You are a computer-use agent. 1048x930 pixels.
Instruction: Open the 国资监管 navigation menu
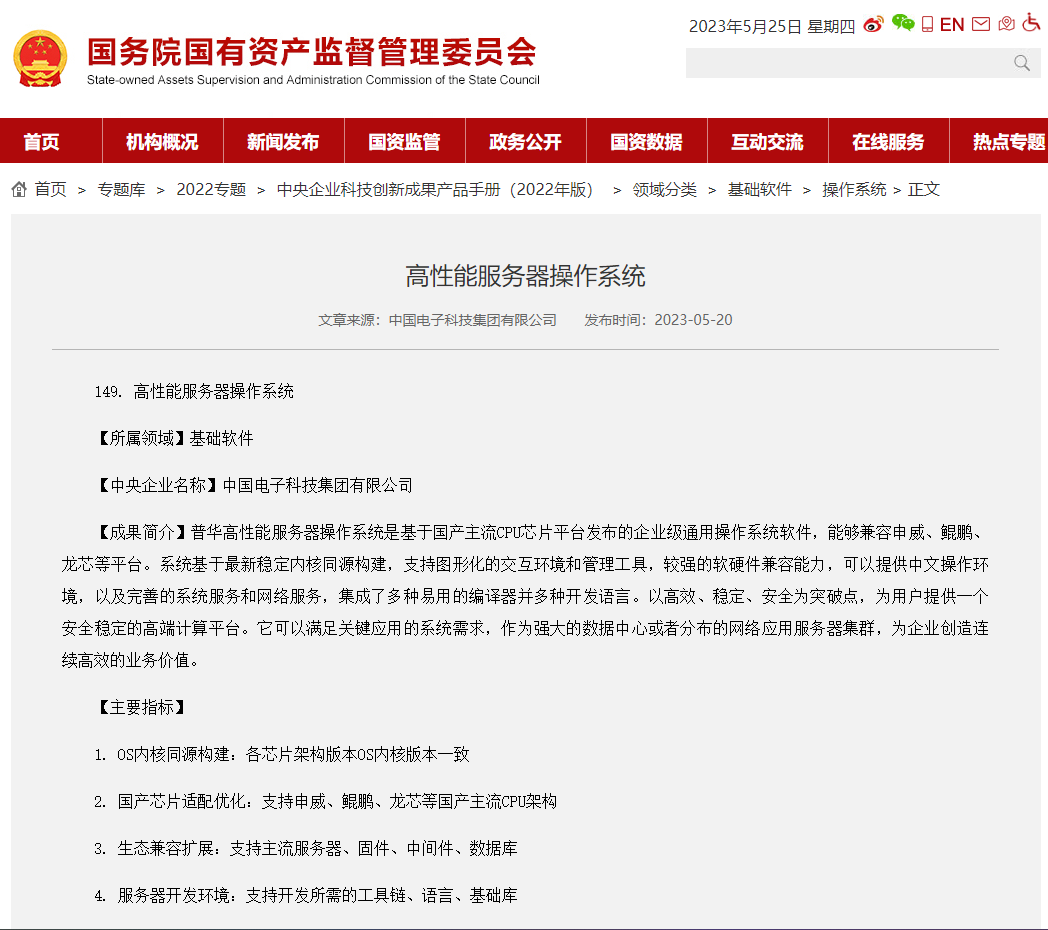pos(403,141)
